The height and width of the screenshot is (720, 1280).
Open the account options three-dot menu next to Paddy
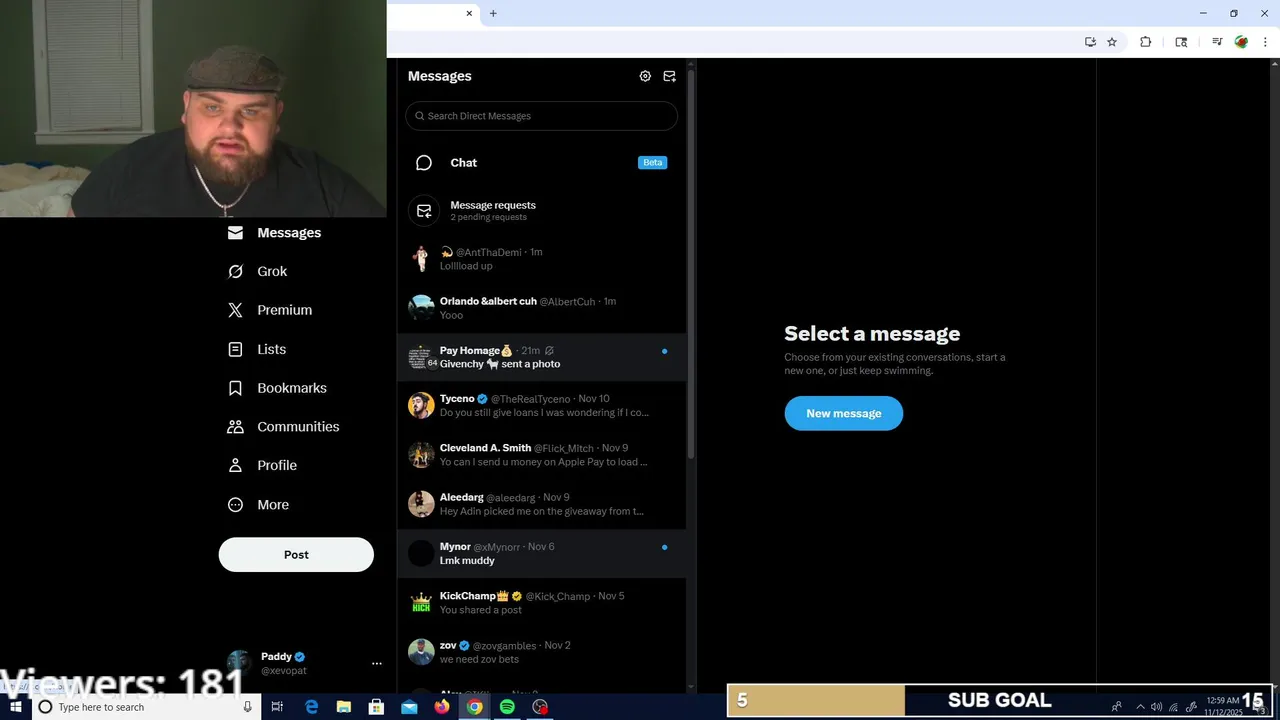coord(376,663)
